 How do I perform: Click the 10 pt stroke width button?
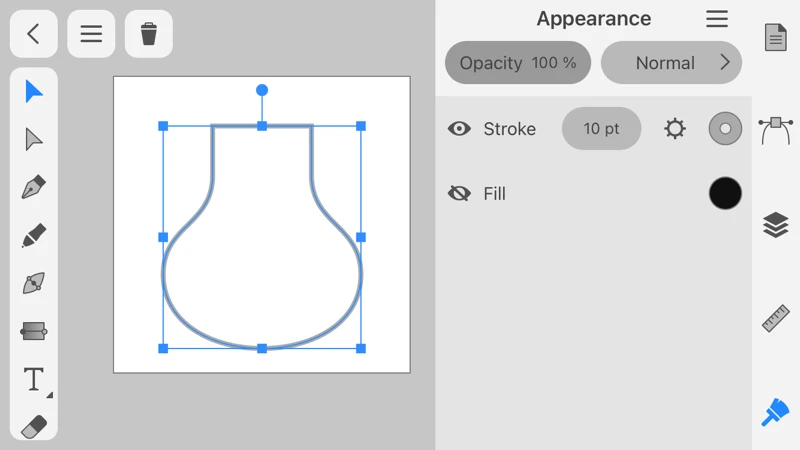coord(601,129)
